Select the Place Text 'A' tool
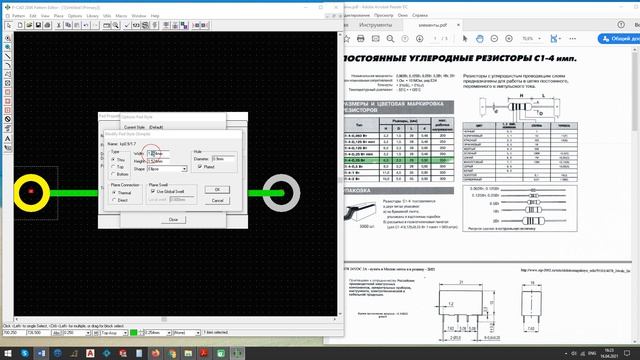This screenshot has height=360, width=640. pos(8,138)
